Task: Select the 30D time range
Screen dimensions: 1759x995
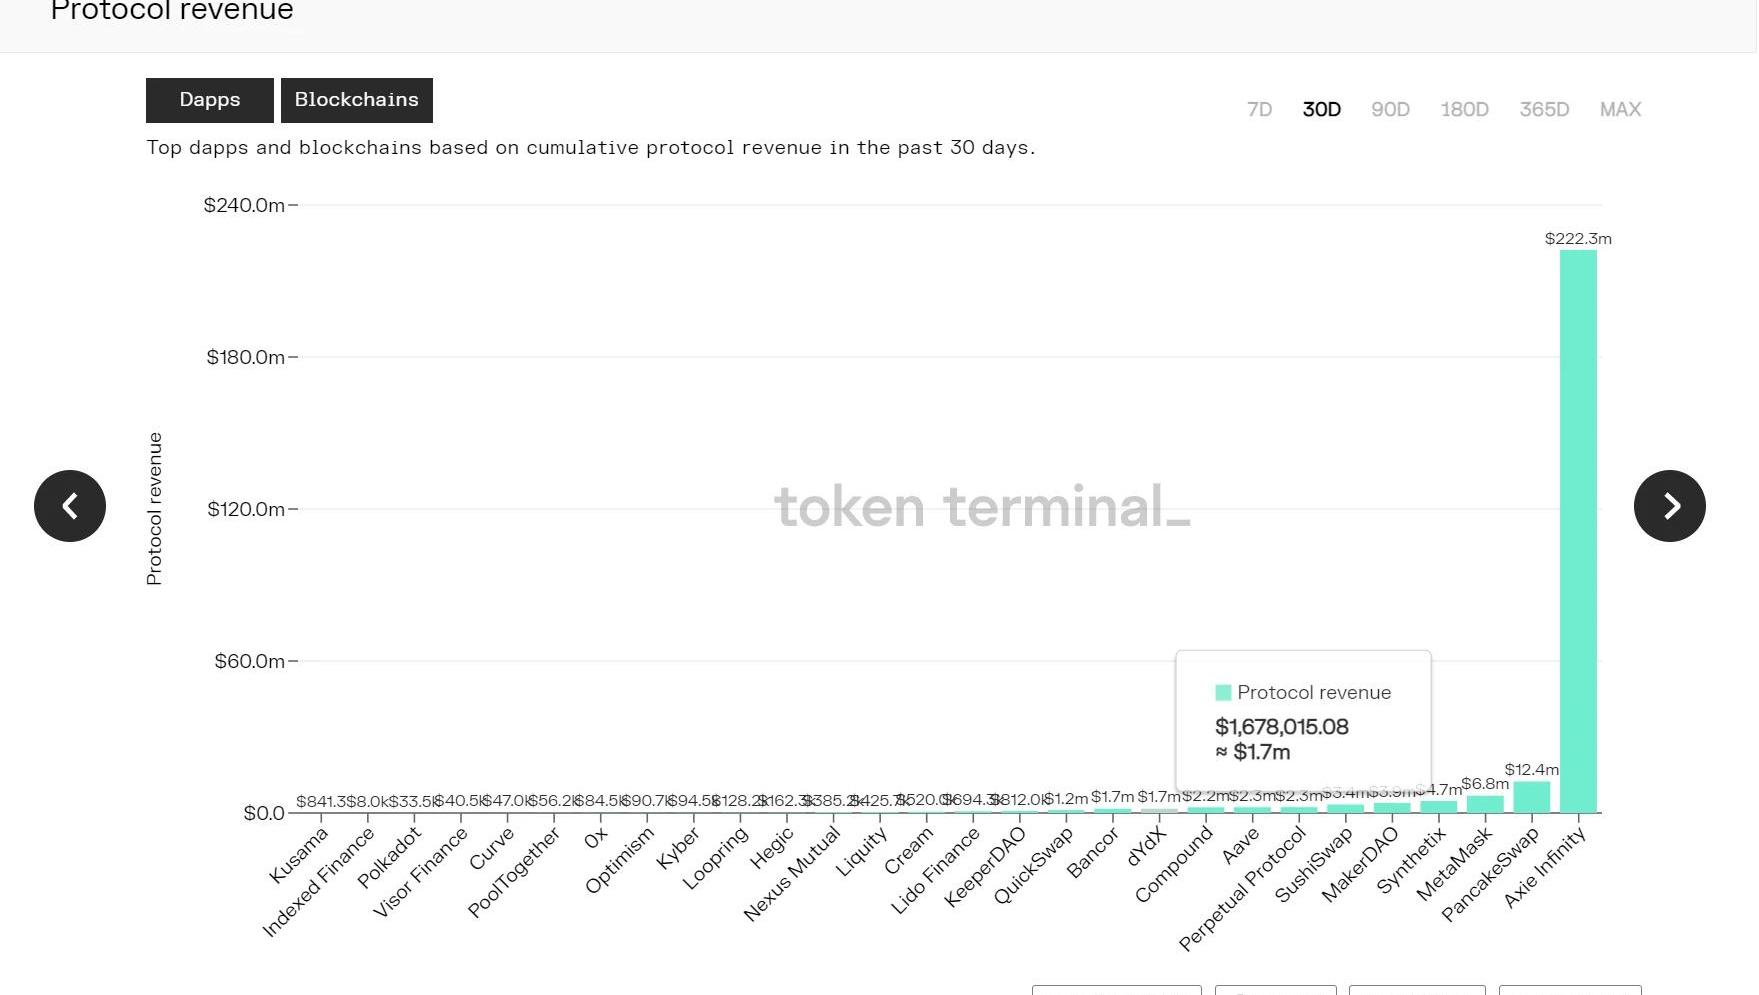Action: [1321, 110]
